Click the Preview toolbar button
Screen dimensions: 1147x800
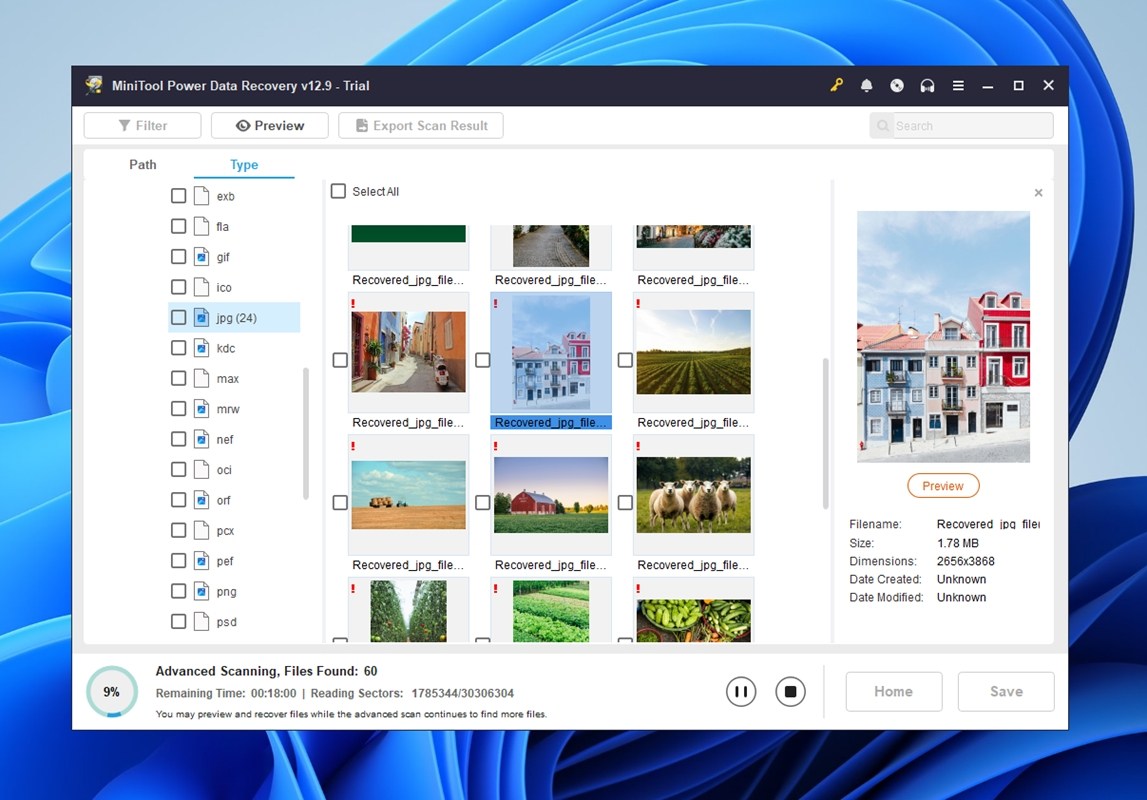pyautogui.click(x=270, y=126)
